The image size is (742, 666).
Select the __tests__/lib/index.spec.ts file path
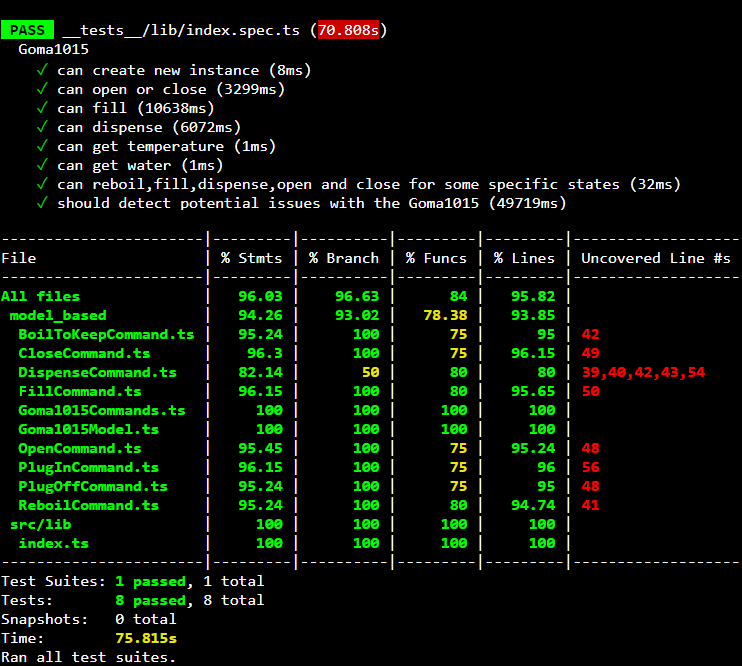181,30
